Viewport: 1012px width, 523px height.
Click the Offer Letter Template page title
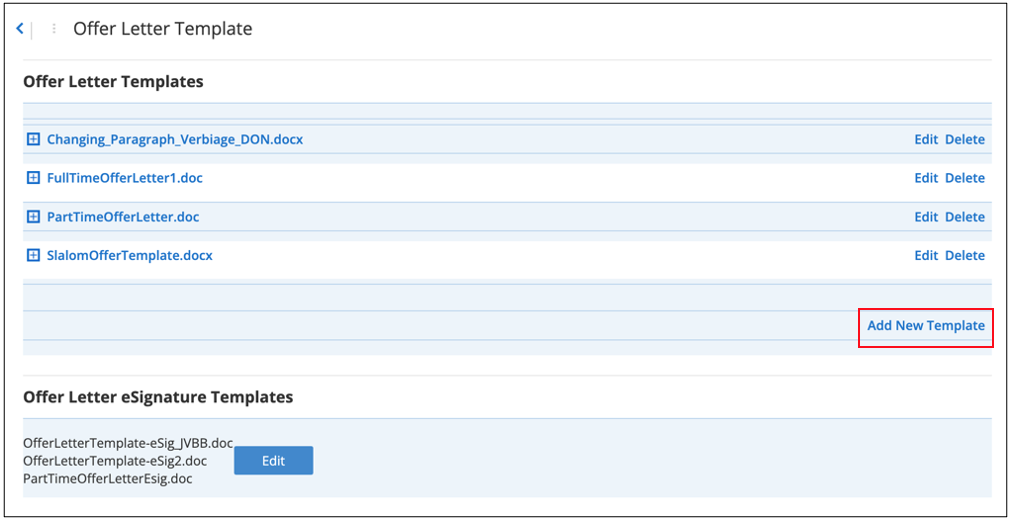tap(163, 28)
